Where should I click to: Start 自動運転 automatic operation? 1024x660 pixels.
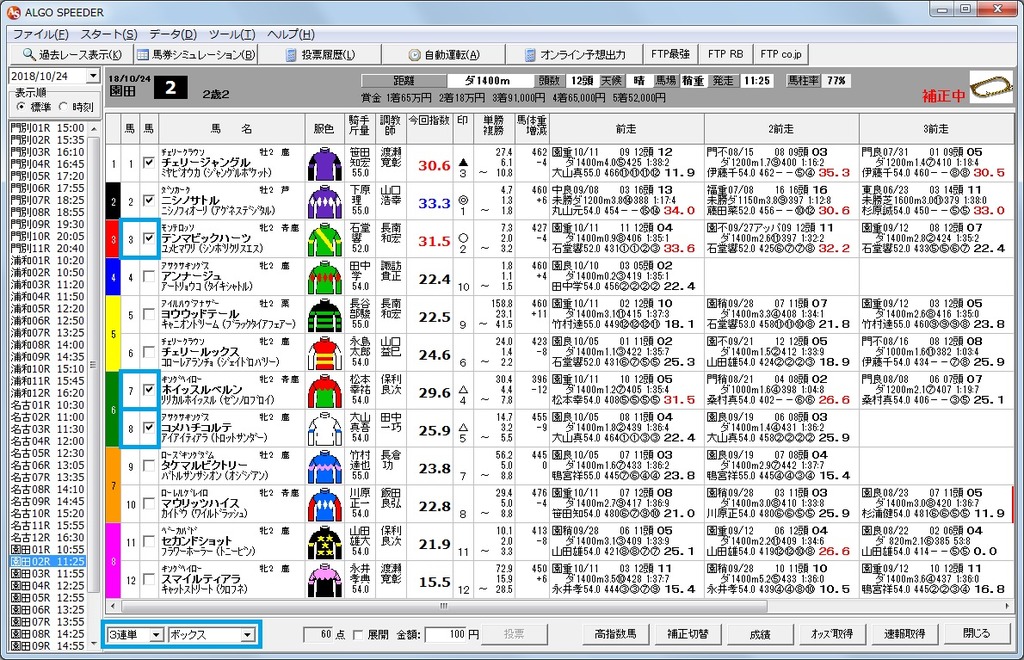pyautogui.click(x=444, y=55)
